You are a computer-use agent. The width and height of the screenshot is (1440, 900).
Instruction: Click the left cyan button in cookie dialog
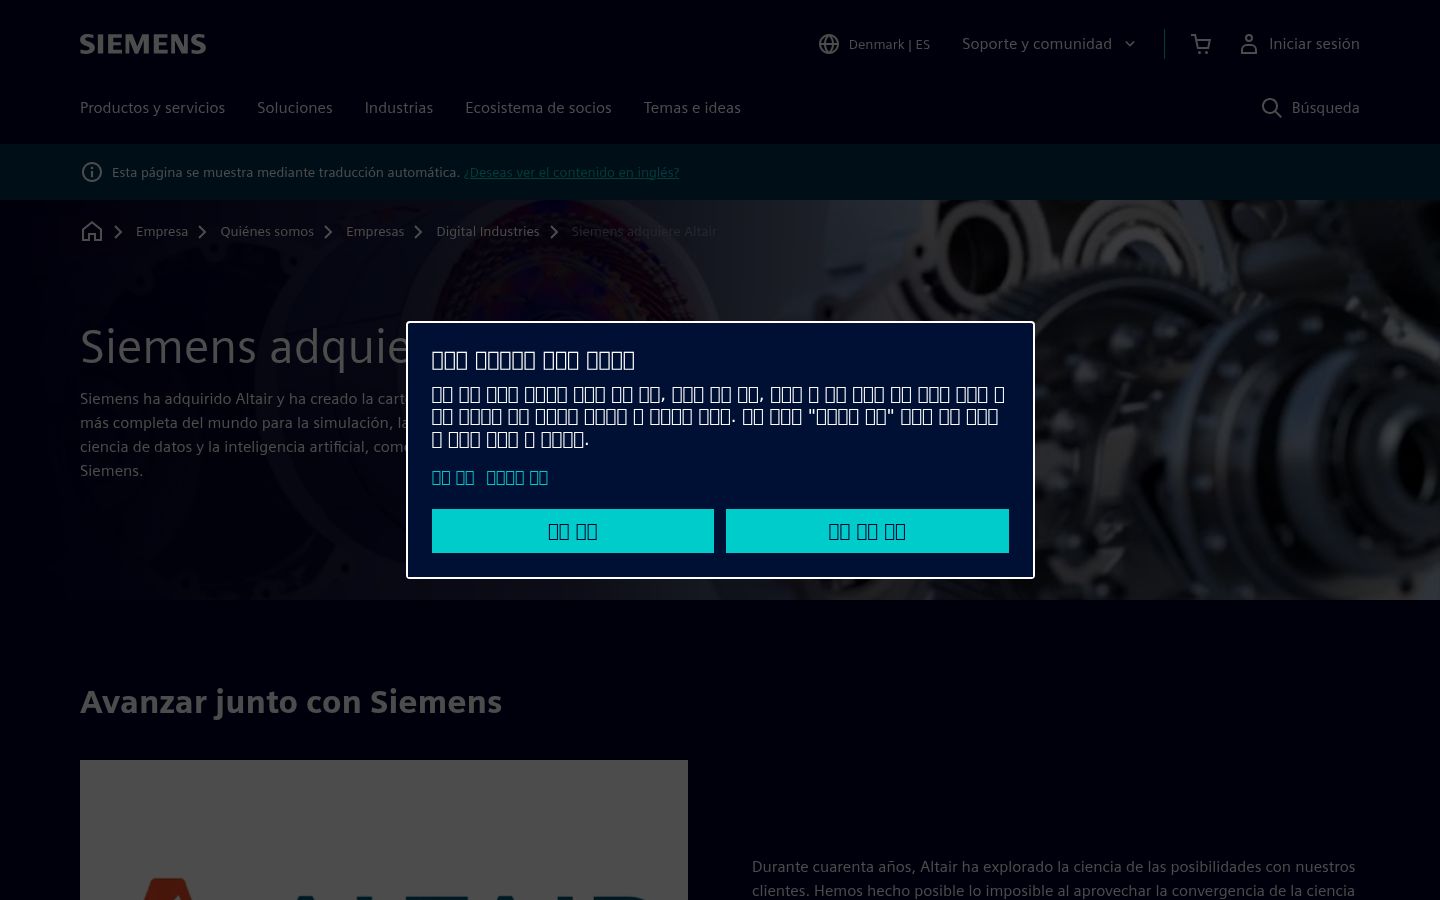tap(573, 531)
